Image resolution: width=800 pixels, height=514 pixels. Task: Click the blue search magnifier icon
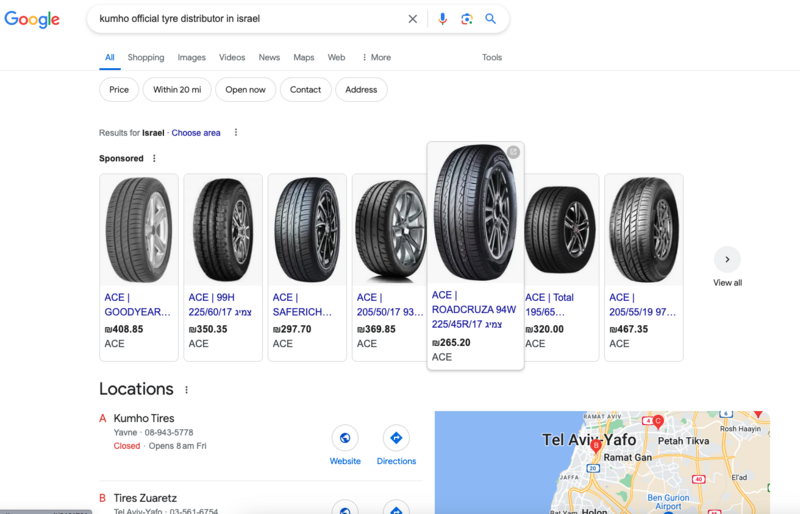(x=490, y=19)
